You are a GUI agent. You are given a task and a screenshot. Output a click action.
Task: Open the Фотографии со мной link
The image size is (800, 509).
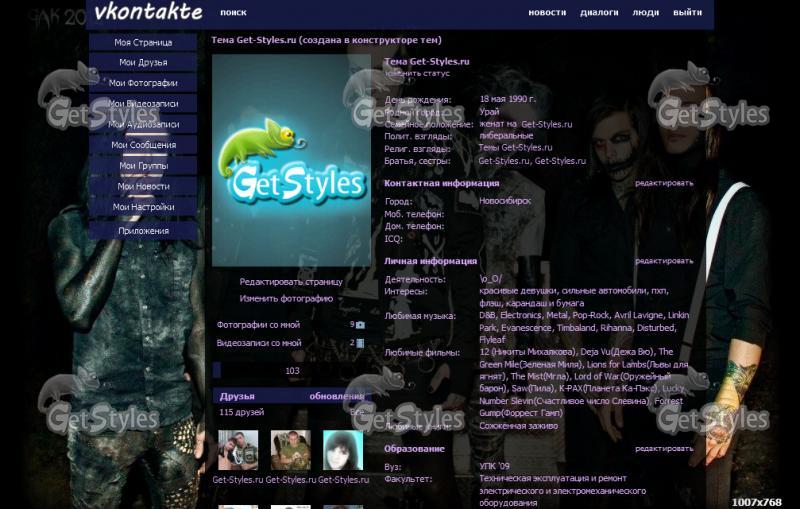coord(258,325)
